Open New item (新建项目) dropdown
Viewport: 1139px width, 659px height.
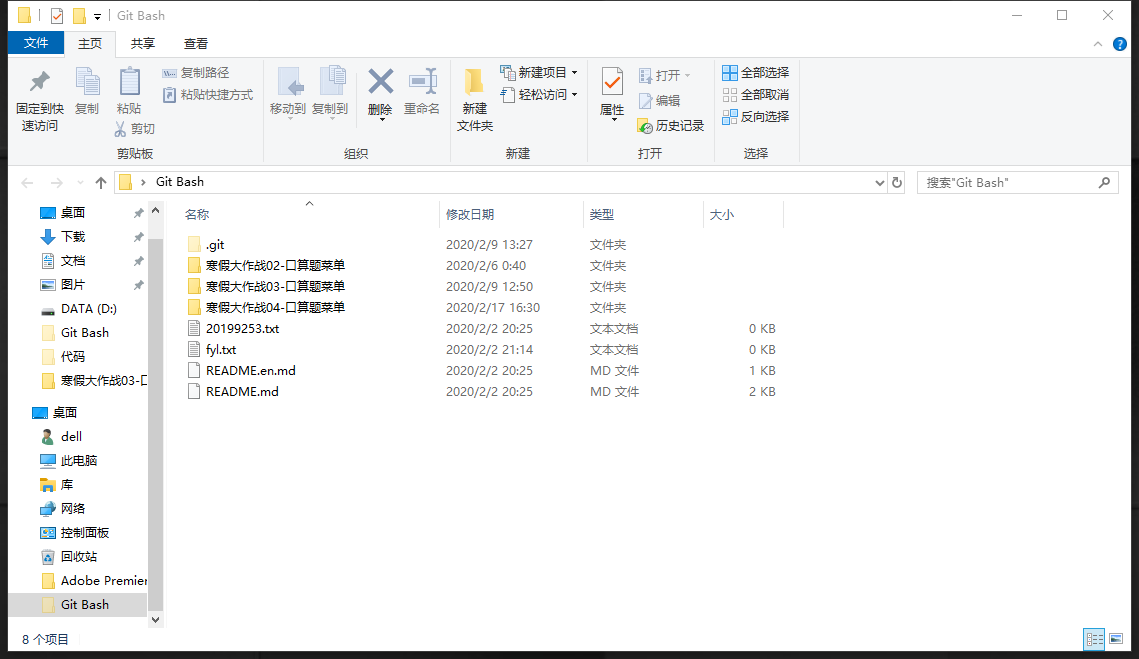(x=539, y=73)
